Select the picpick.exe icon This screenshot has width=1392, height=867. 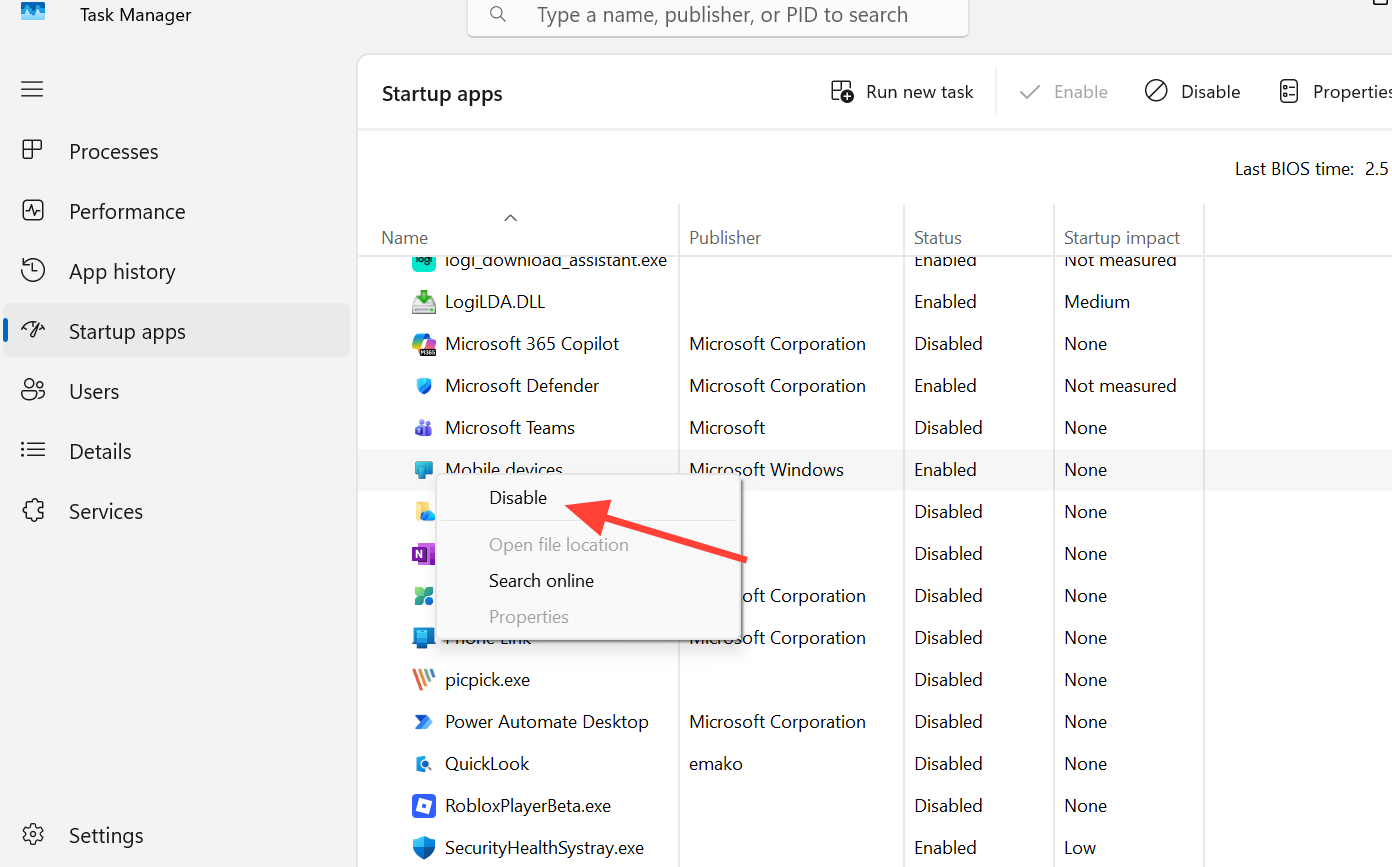[424, 680]
